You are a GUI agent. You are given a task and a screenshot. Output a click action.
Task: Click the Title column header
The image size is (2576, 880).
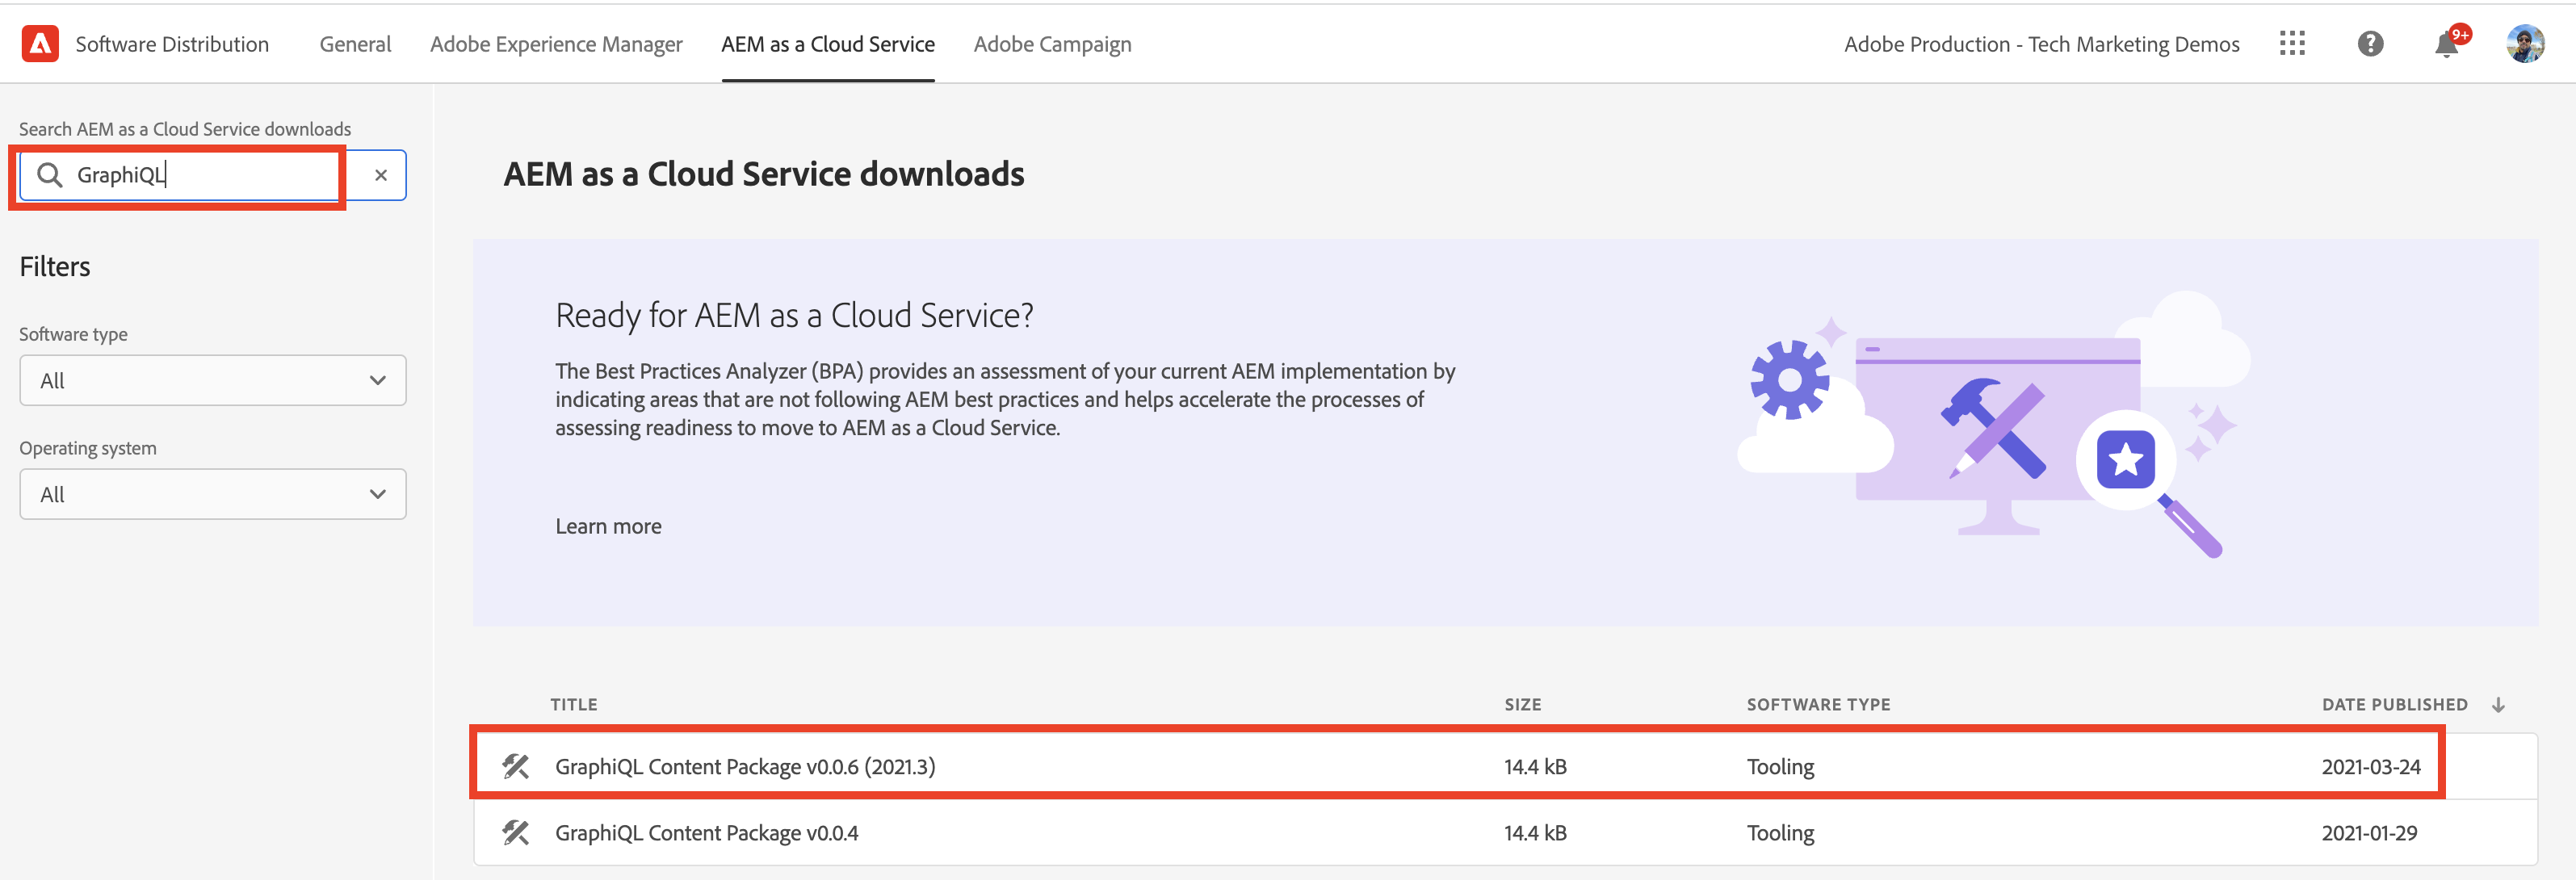574,705
